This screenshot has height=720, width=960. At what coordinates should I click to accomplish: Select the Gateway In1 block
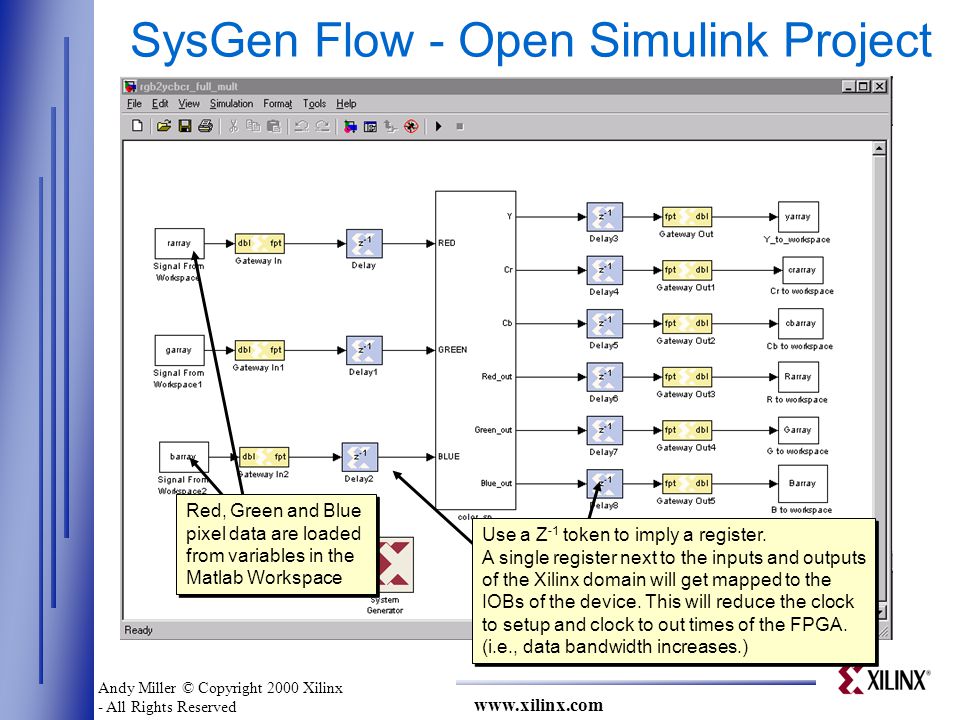point(260,350)
